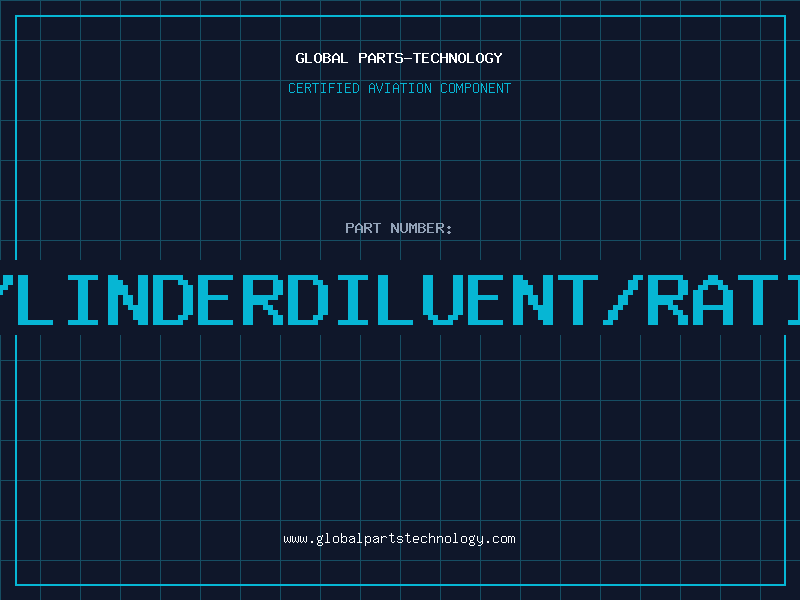Click the .com ending of the website address
Image resolution: width=800 pixels, height=600 pixels.
click(500, 538)
